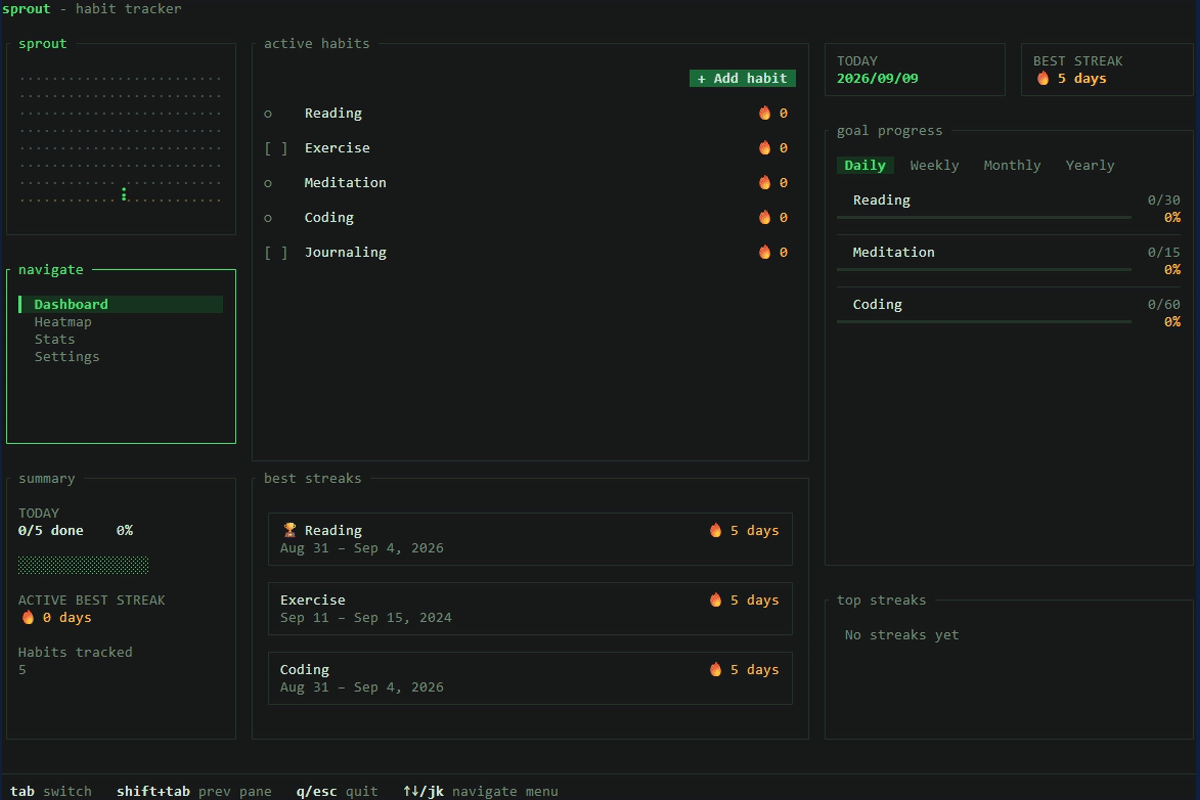1200x800 pixels.
Task: Click the flame icon in Journaling habit row
Action: tap(765, 252)
